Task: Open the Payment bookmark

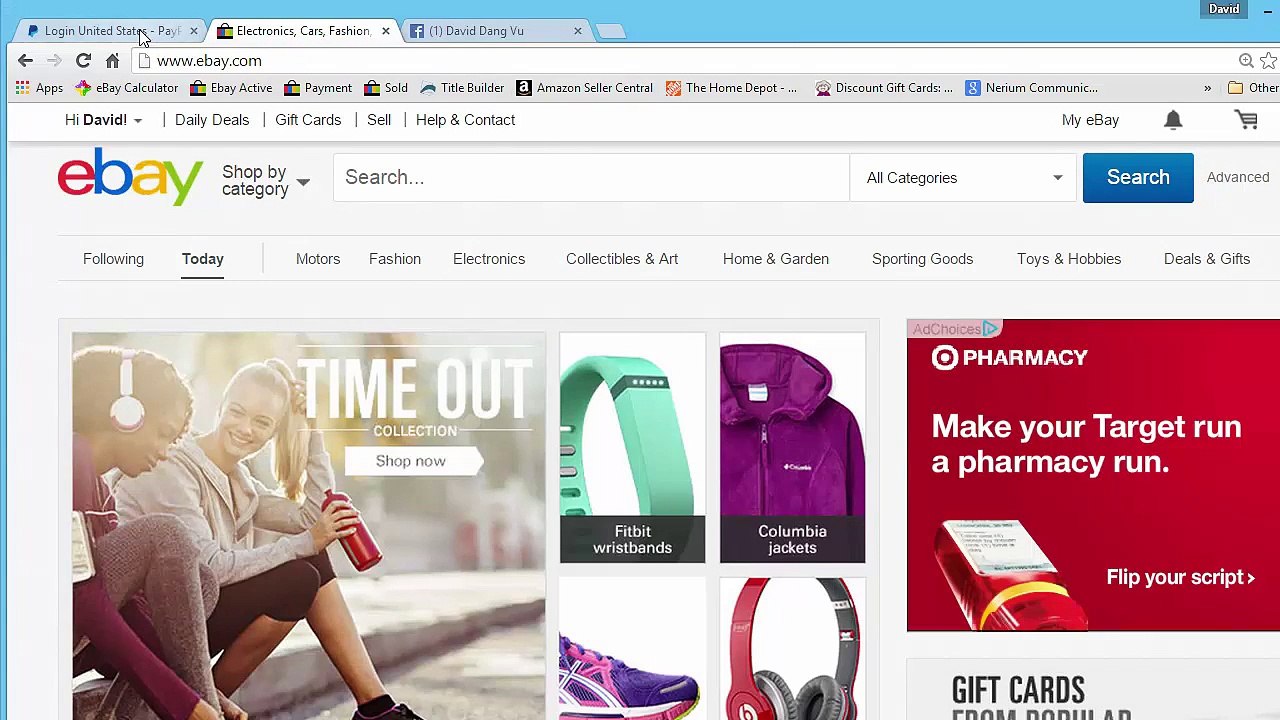Action: click(x=318, y=88)
